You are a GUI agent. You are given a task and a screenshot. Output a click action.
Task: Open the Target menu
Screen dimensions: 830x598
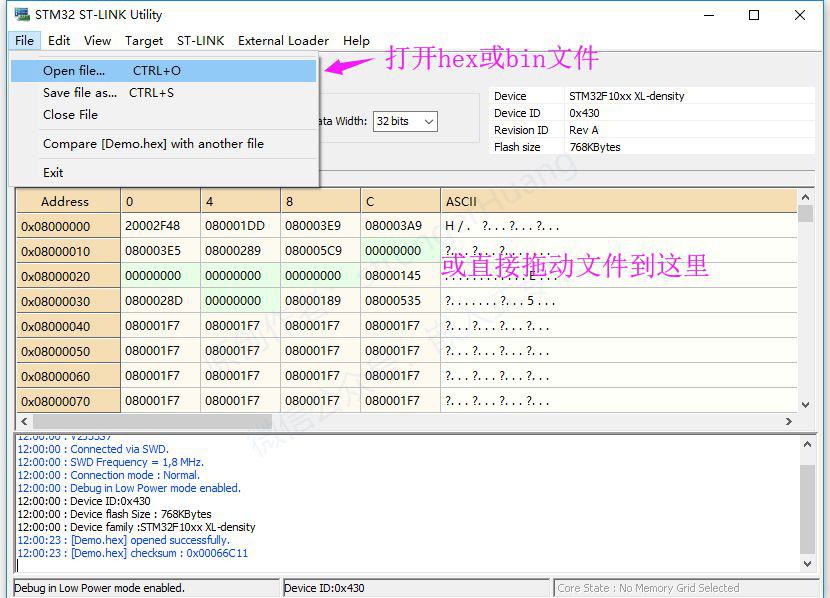[144, 41]
